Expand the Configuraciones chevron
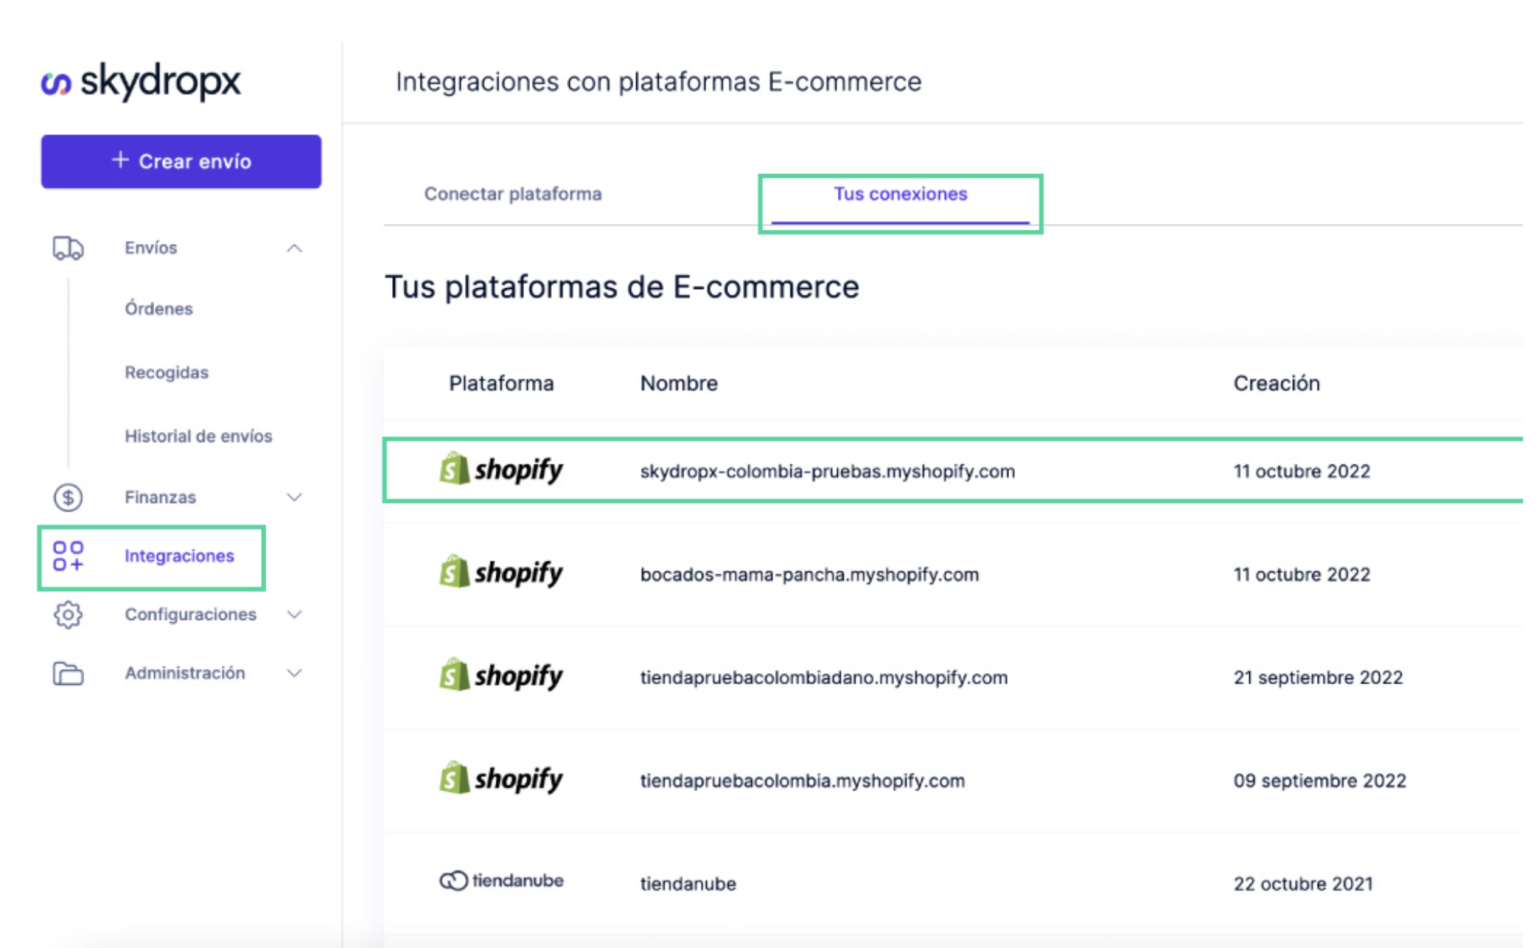 [294, 614]
